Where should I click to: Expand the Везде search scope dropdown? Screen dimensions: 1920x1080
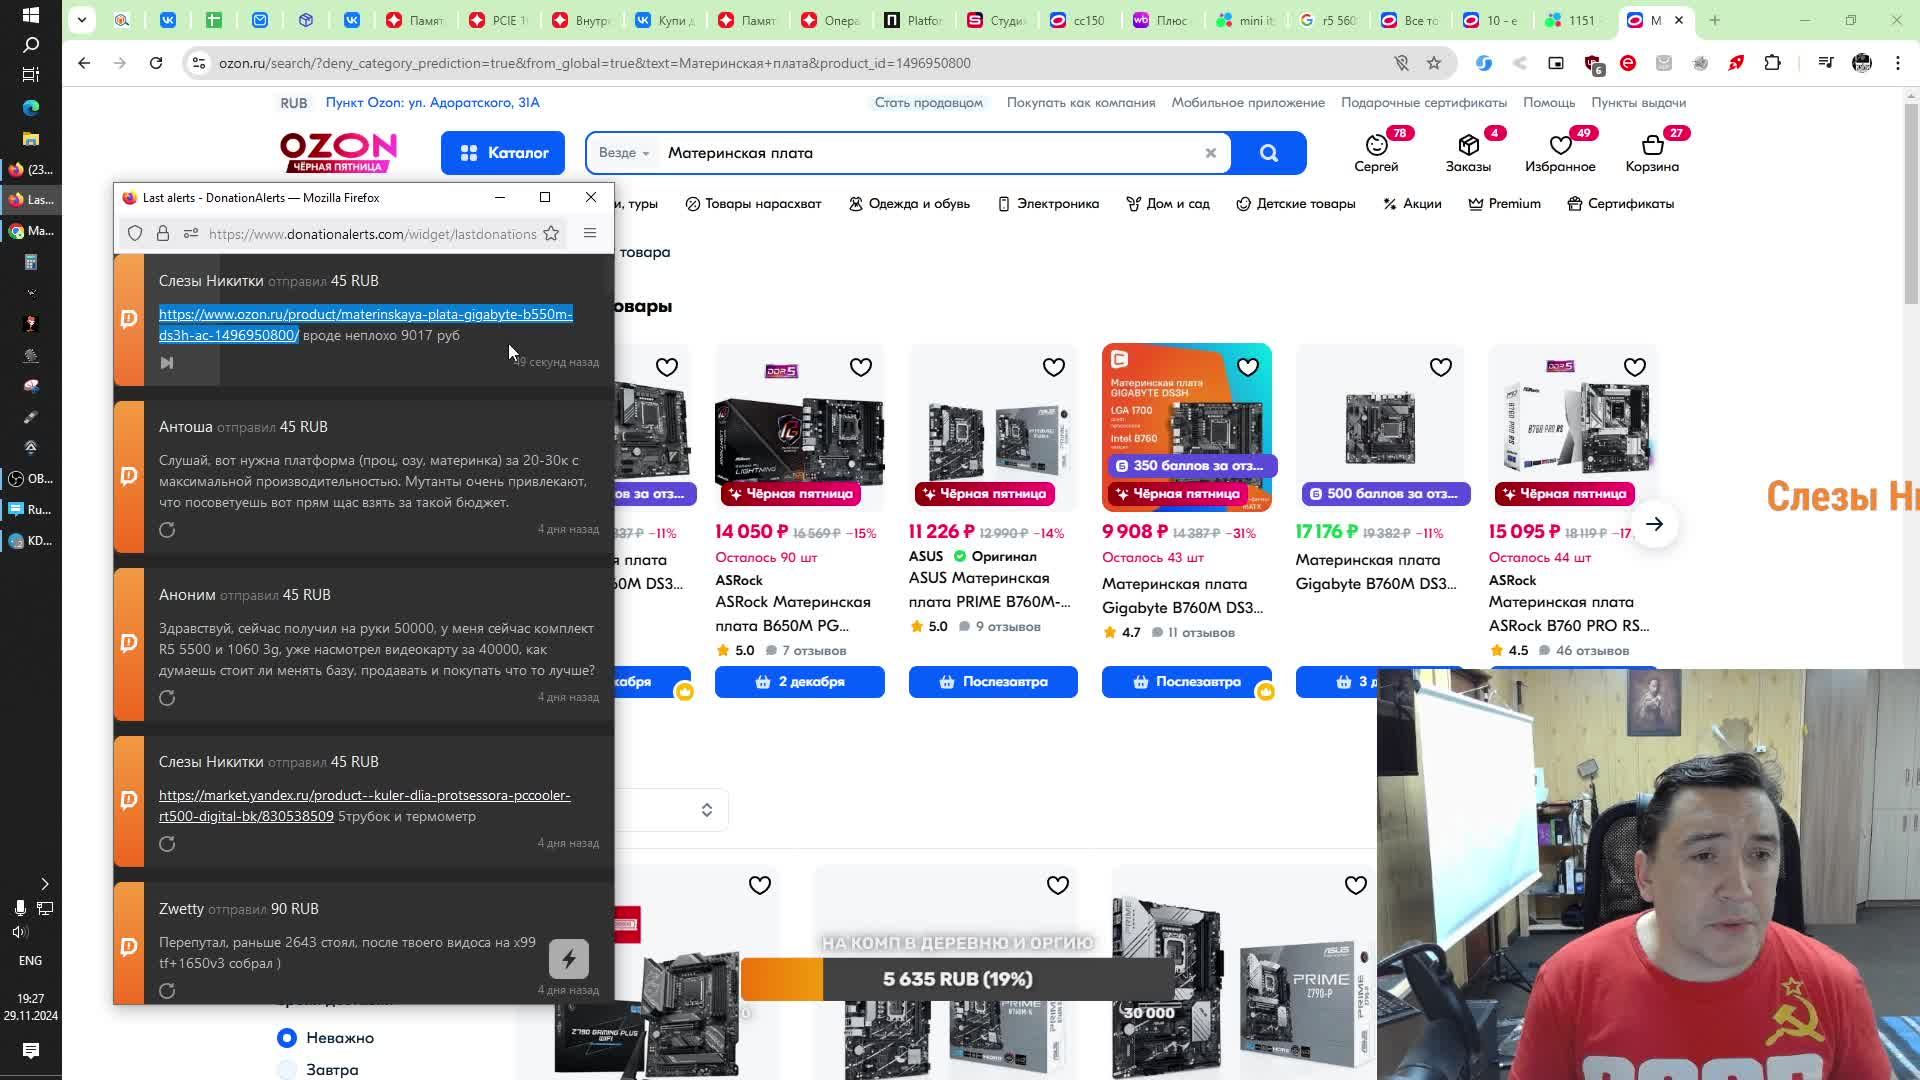point(624,153)
